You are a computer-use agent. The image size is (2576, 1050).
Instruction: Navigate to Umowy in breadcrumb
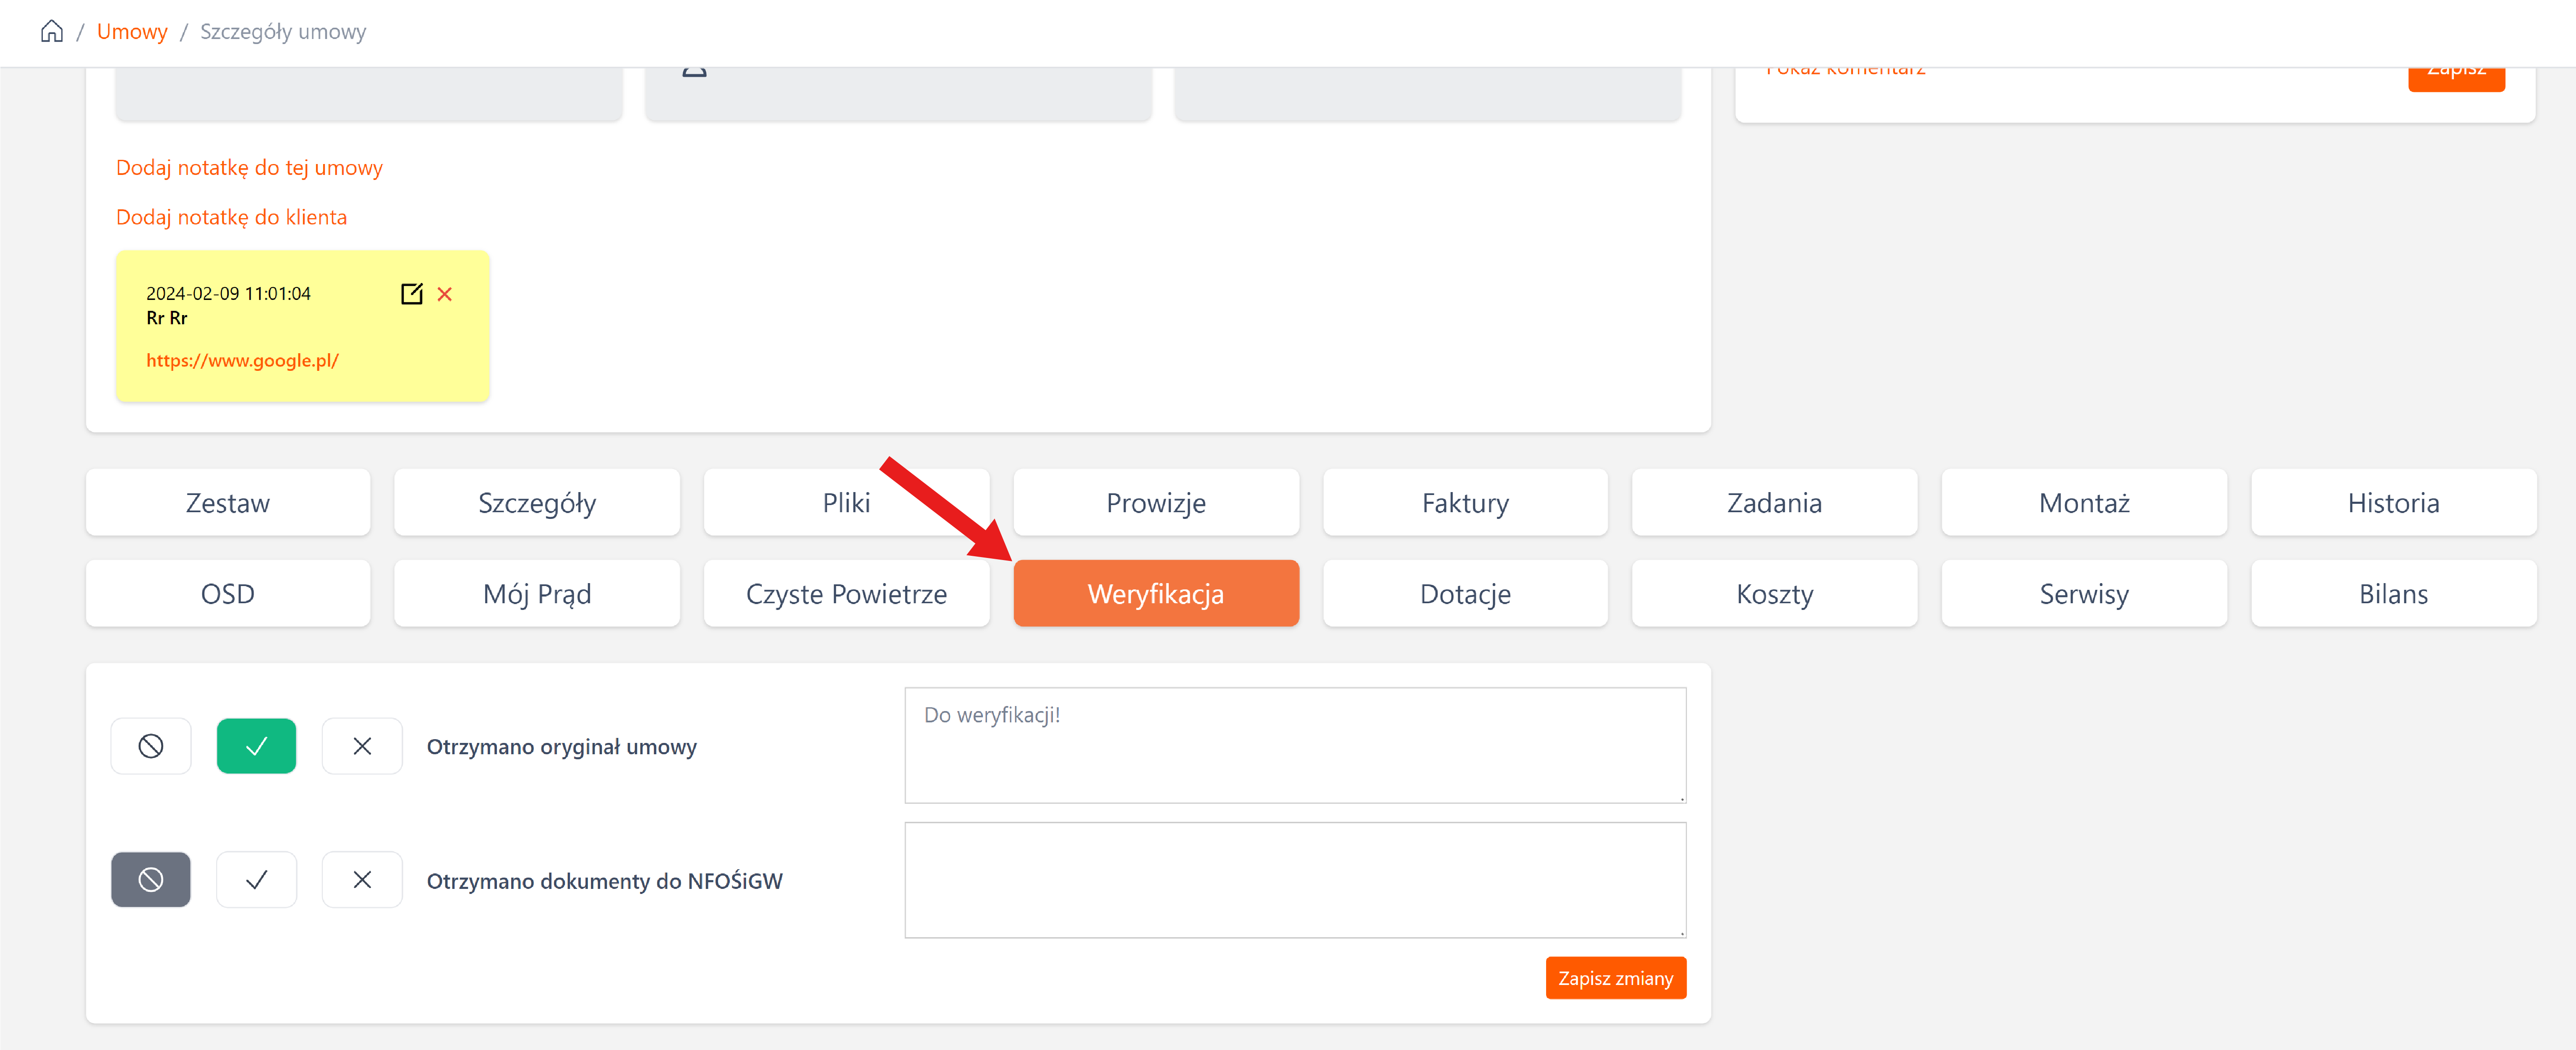[x=132, y=32]
